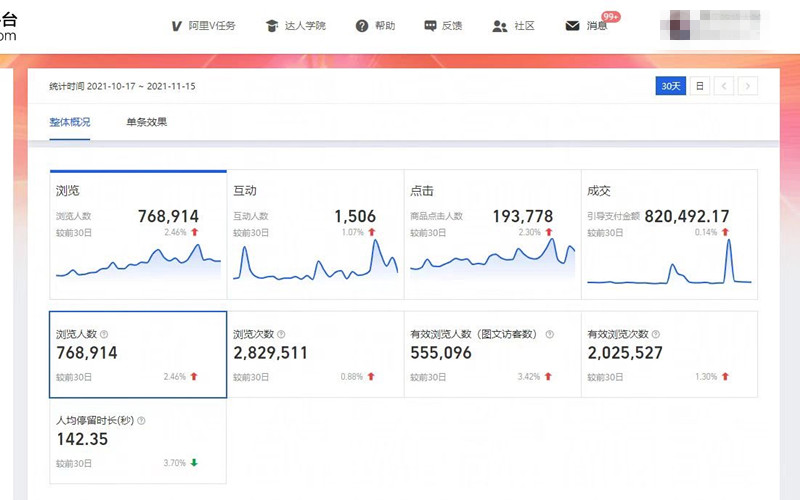Select the 有效浏览次数 2,025,527 metric card
The width and height of the screenshot is (800, 500).
(669, 355)
